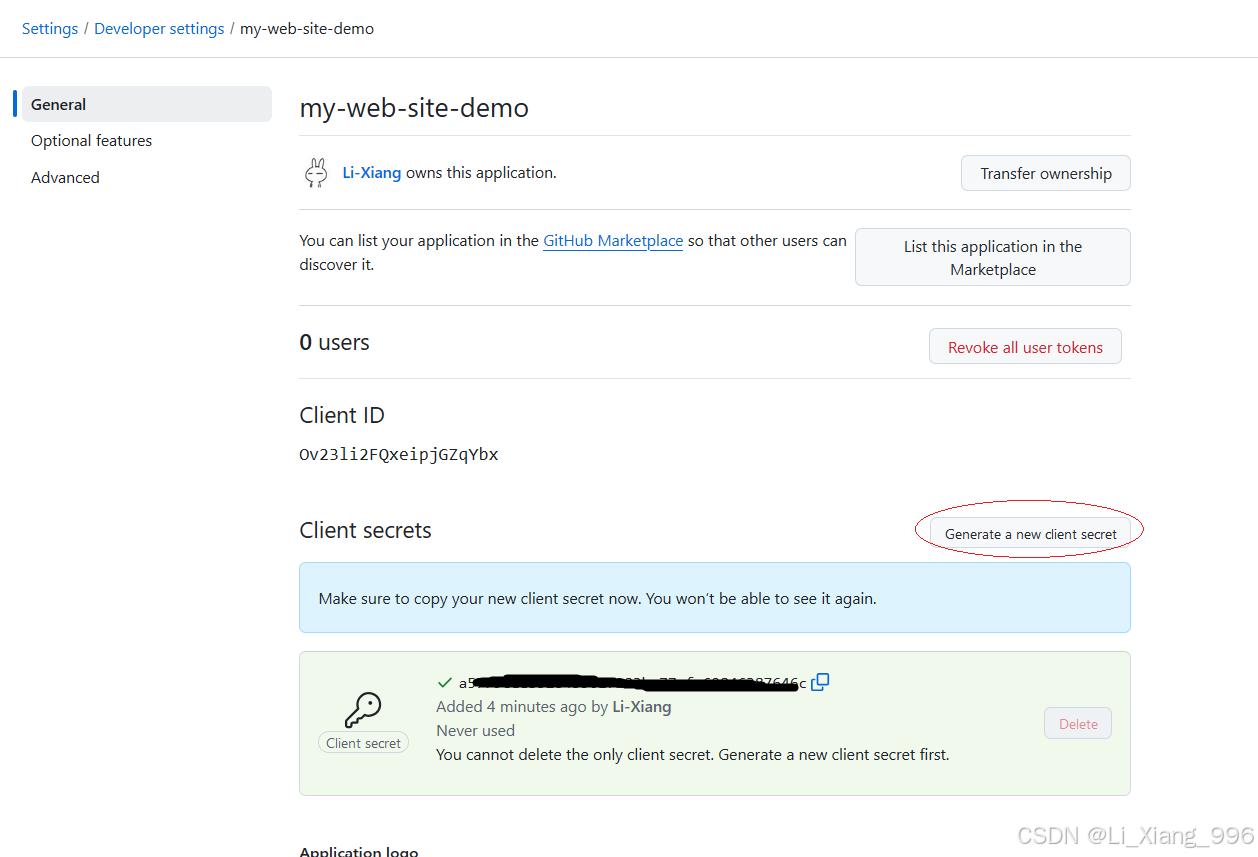The image size is (1258, 857).
Task: Click 'Added 4 minutes ago by Li-Xiang' text
Action: click(554, 707)
